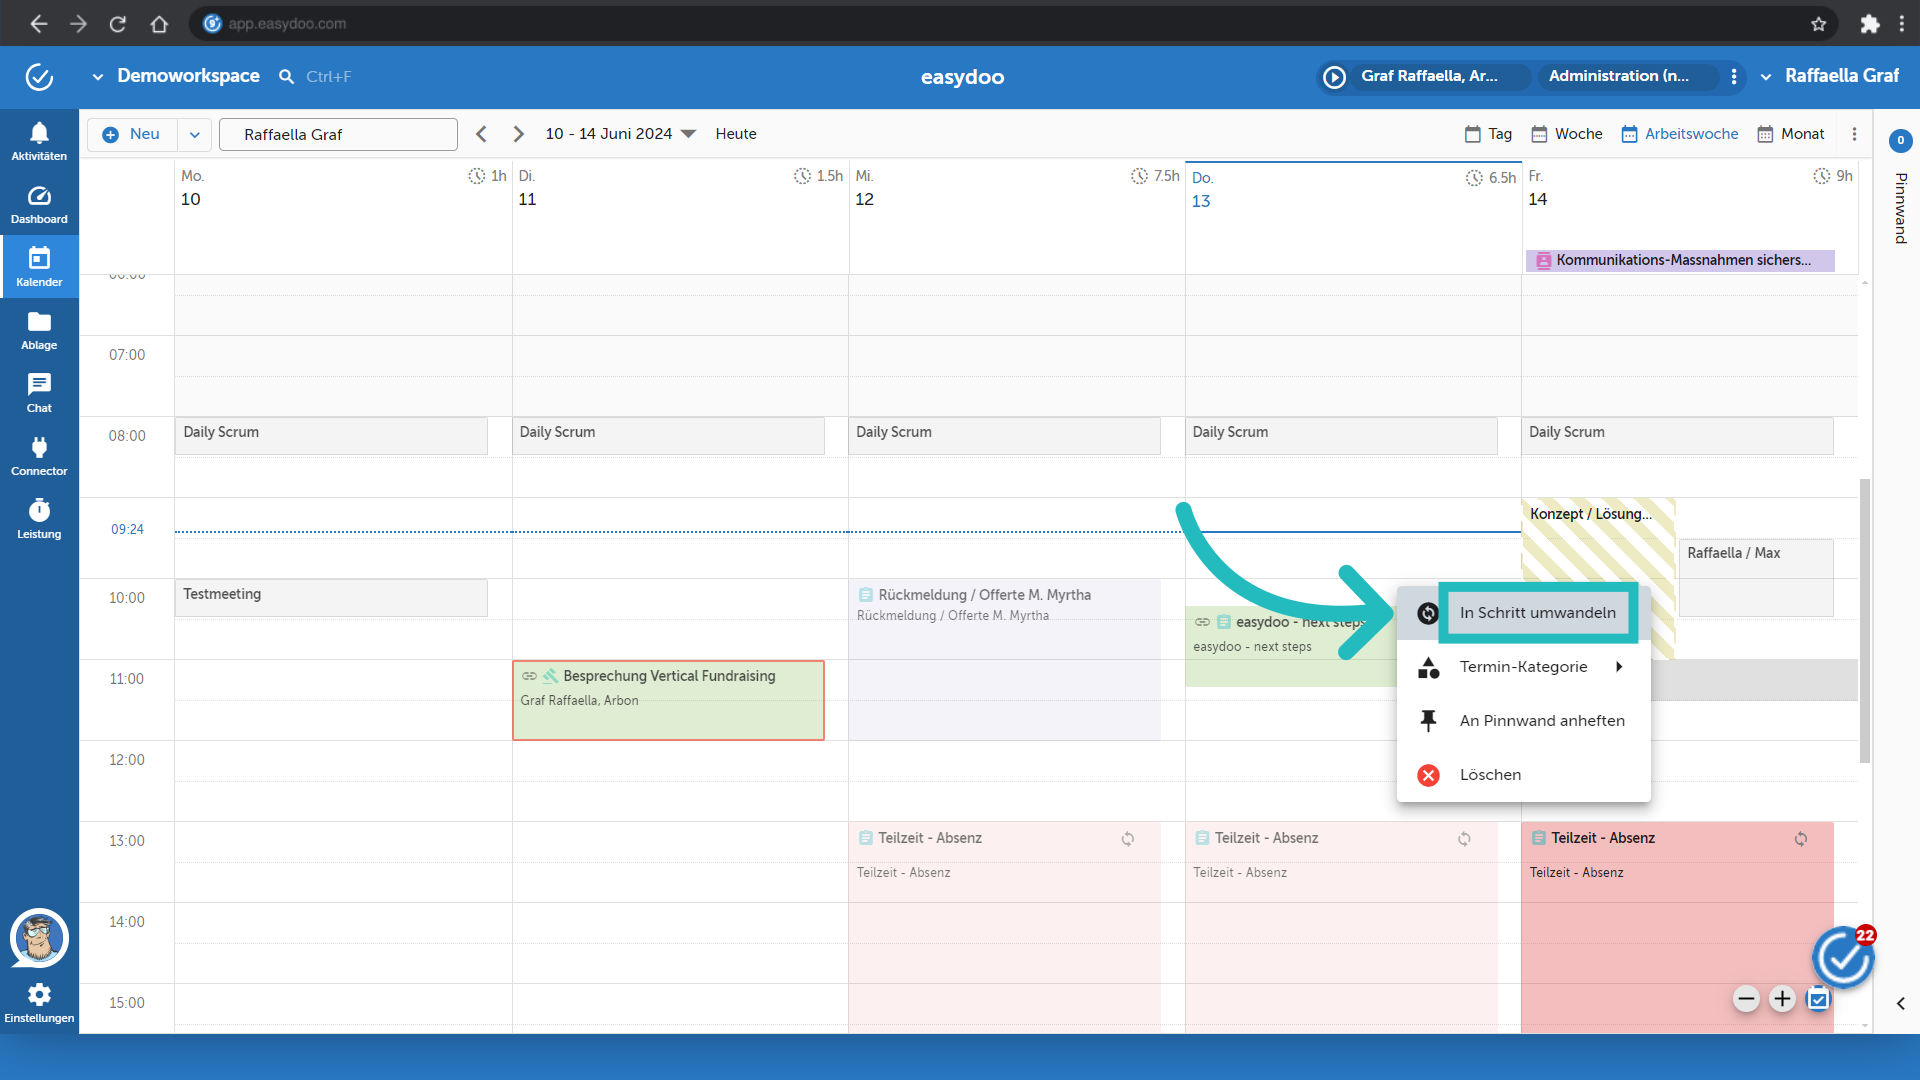1920x1080 pixels.
Task: Zoom in calendar with plus button
Action: click(x=1782, y=998)
